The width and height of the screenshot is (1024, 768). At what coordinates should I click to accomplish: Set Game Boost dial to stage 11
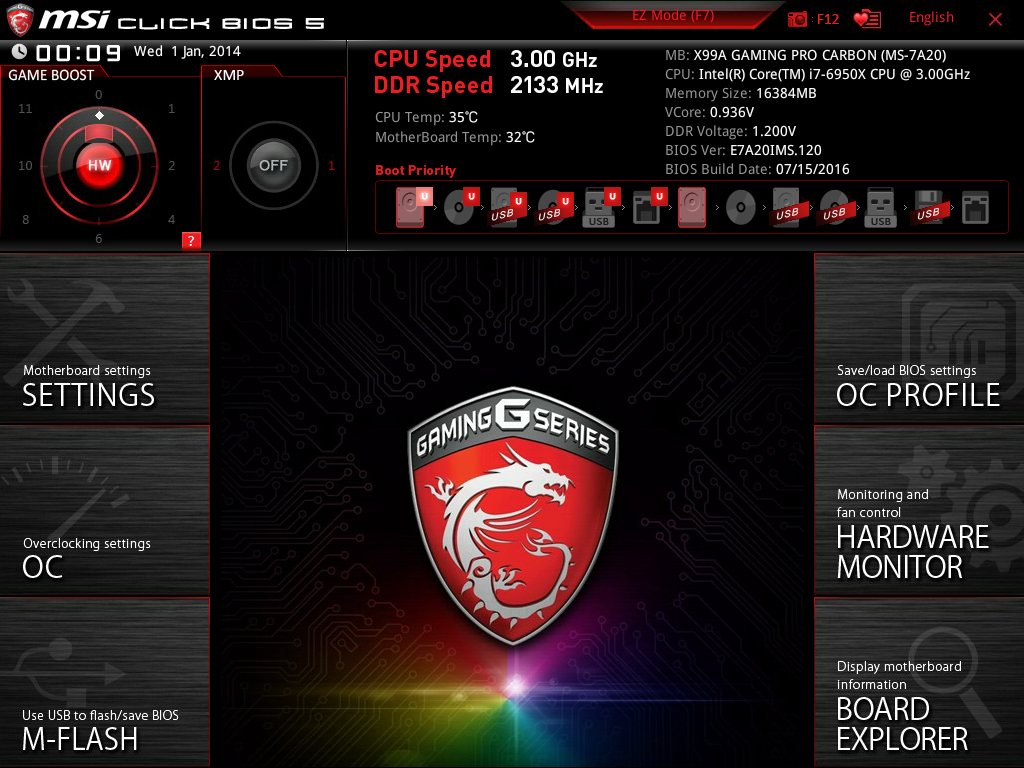click(25, 108)
